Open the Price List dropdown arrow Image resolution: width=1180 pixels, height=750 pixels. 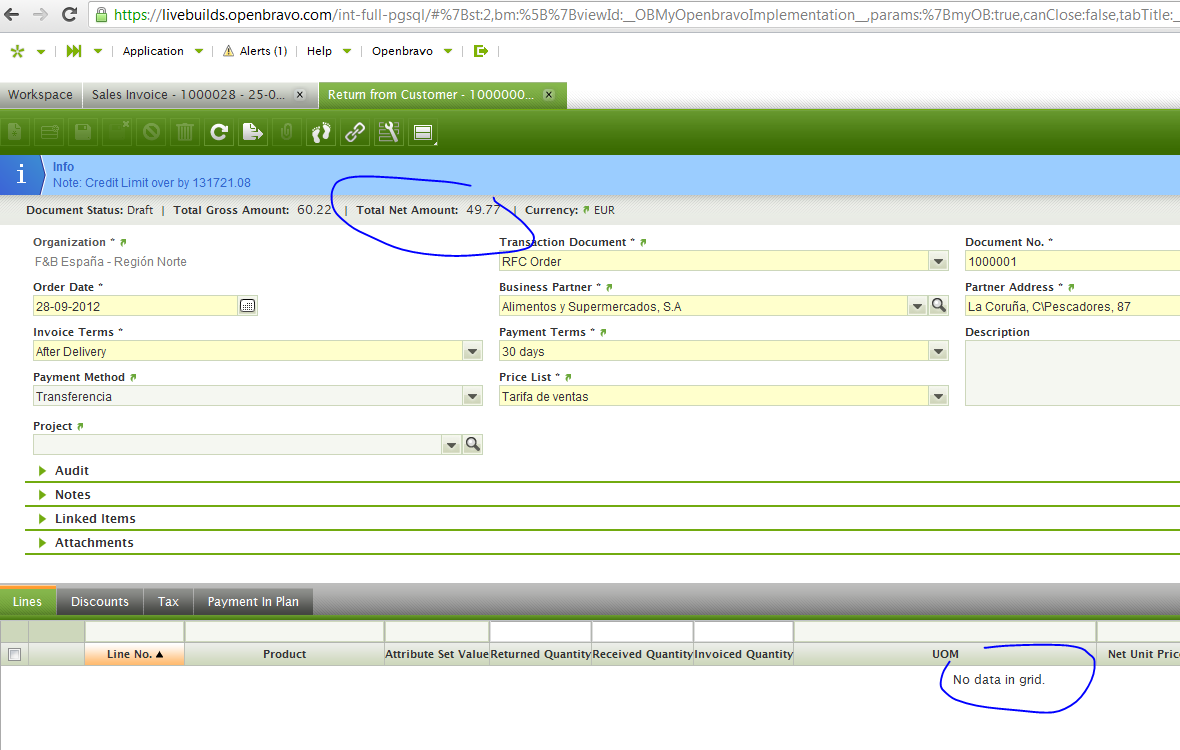(938, 396)
